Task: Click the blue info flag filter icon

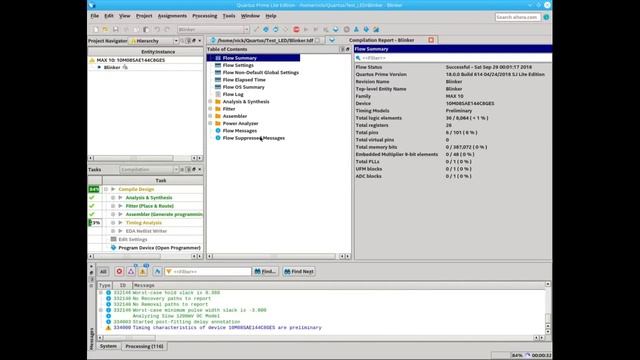Action: click(x=158, y=271)
